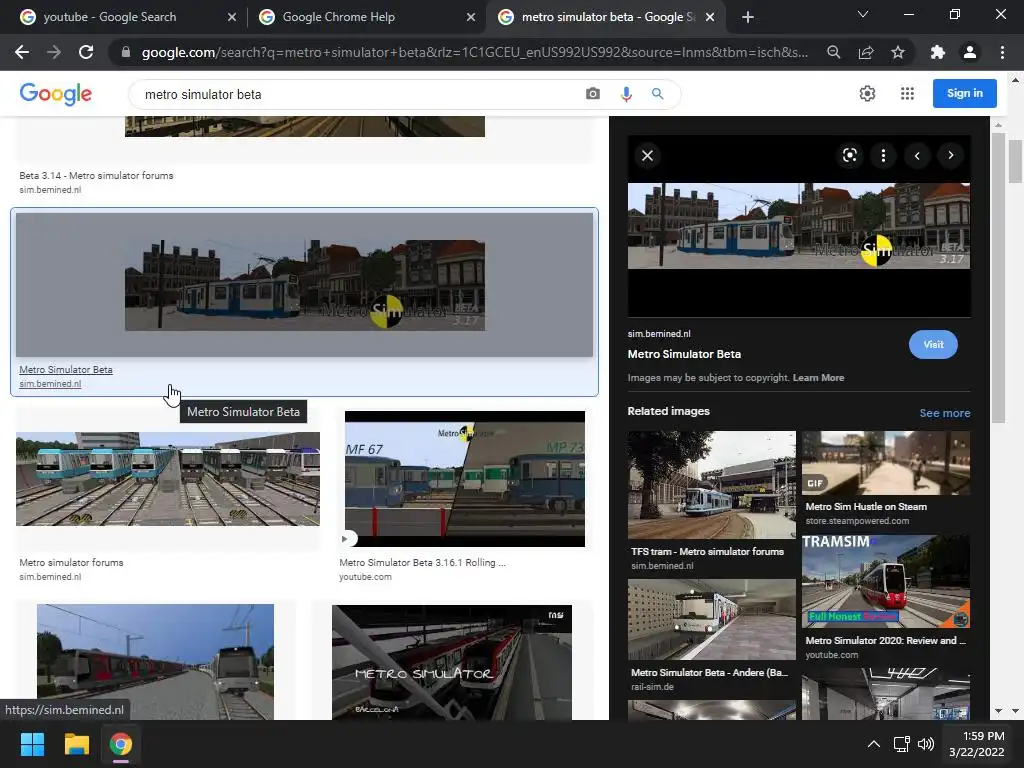The image size is (1024, 768).
Task: Open the Windows Start menu
Action: [x=32, y=744]
